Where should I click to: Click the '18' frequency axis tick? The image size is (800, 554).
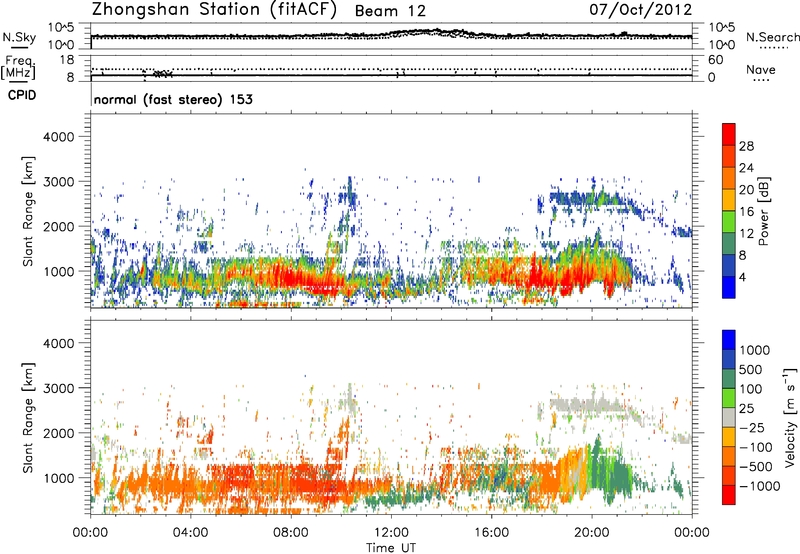pyautogui.click(x=67, y=60)
